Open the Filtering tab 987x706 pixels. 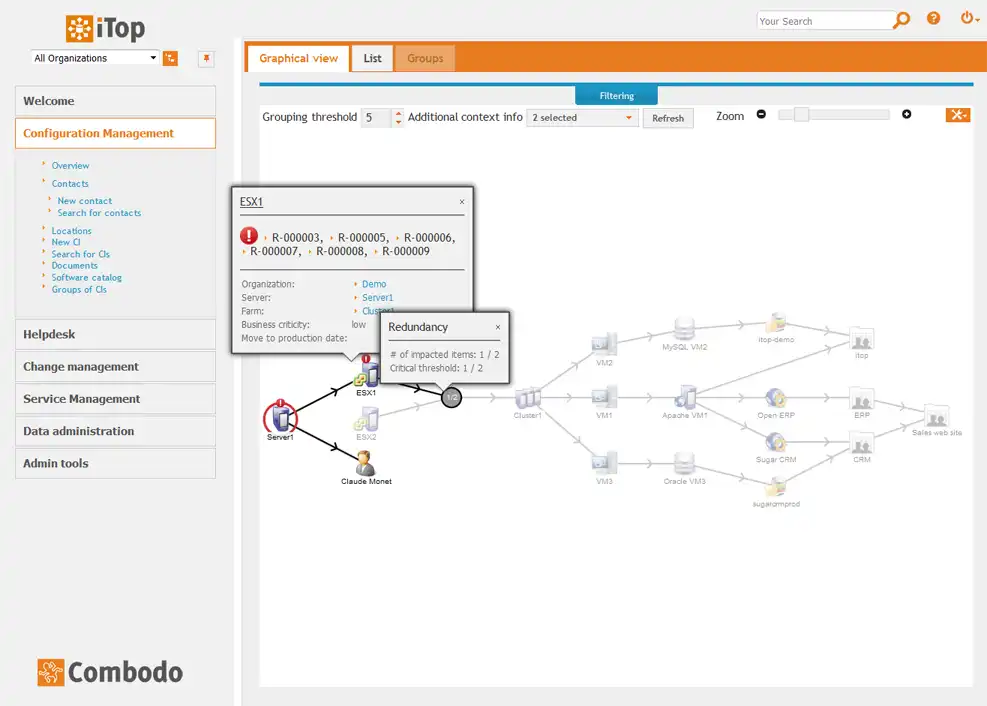tap(616, 95)
